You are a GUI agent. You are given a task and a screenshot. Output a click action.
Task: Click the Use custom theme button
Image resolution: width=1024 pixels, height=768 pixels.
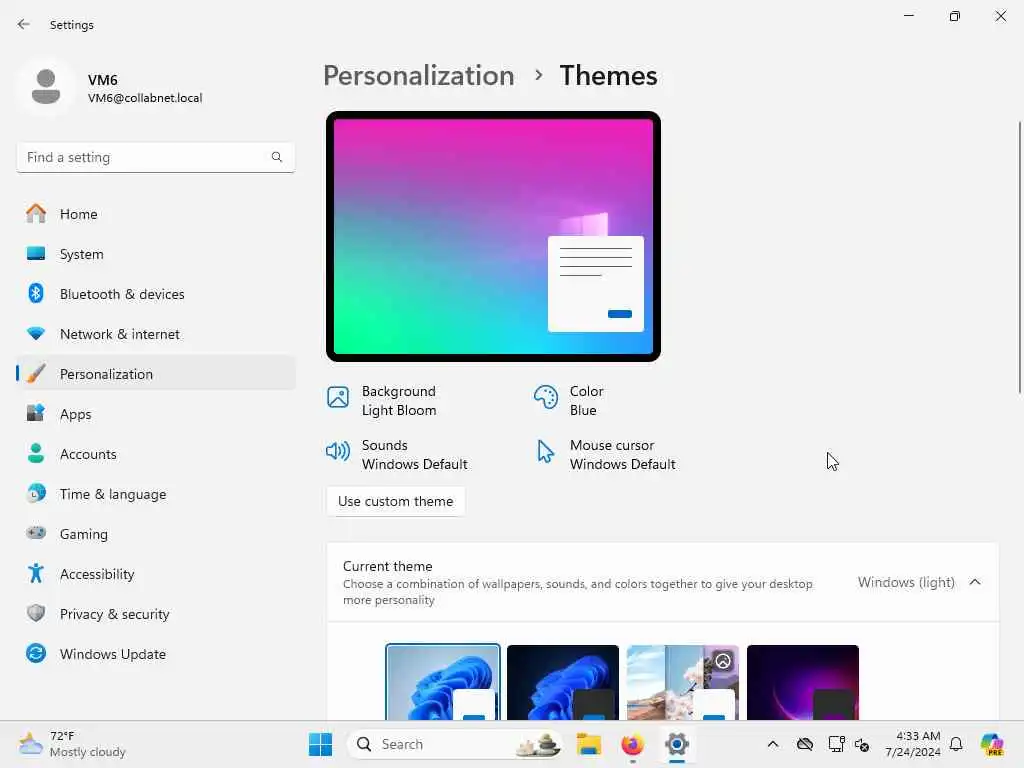pos(395,501)
